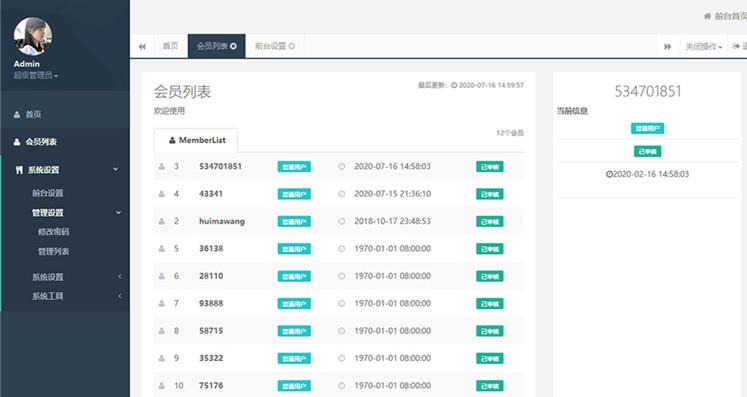Viewport: 747px width, 397px height.
Task: Click the logout icon at the top right
Action: click(x=736, y=46)
